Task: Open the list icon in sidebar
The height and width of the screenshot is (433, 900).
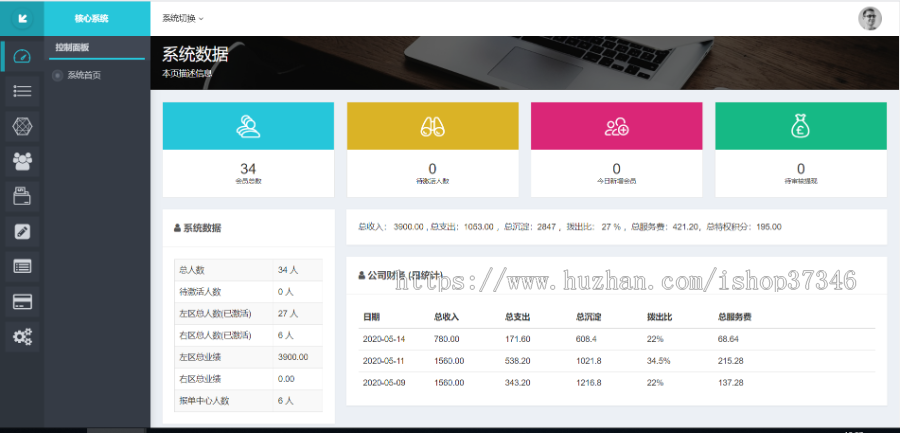Action: (x=22, y=91)
